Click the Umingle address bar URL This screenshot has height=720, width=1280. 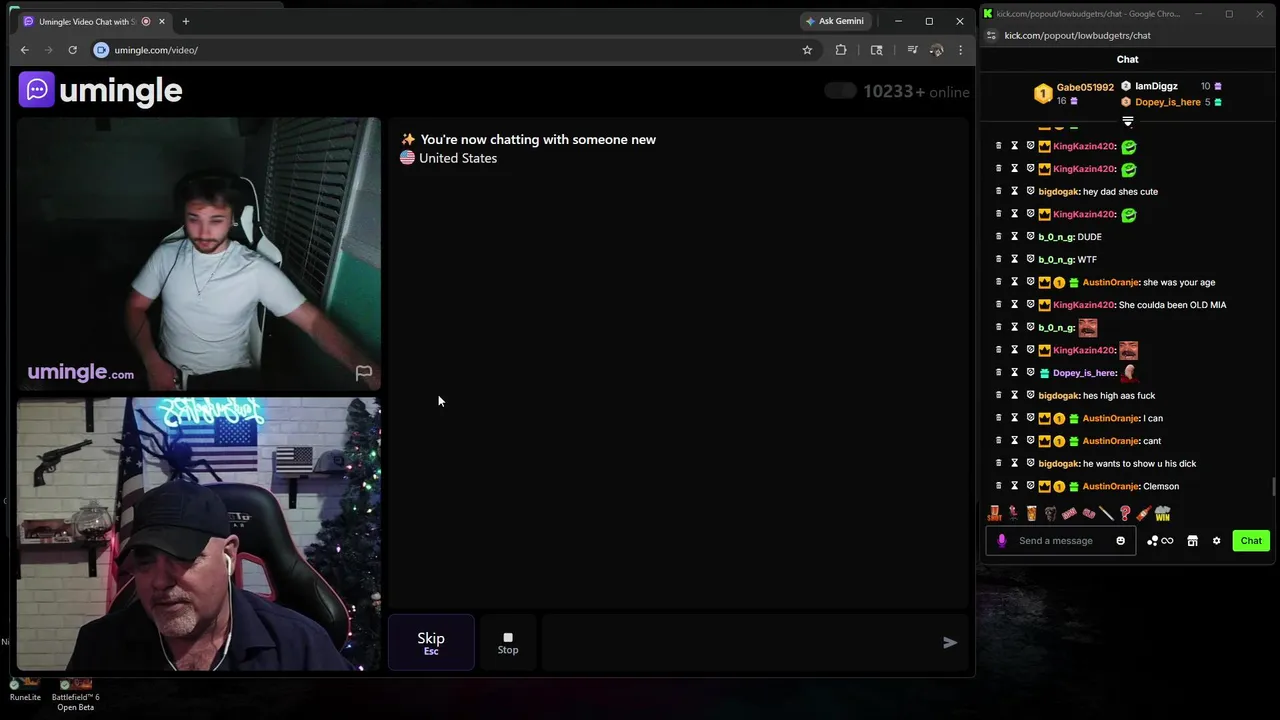[x=156, y=50]
